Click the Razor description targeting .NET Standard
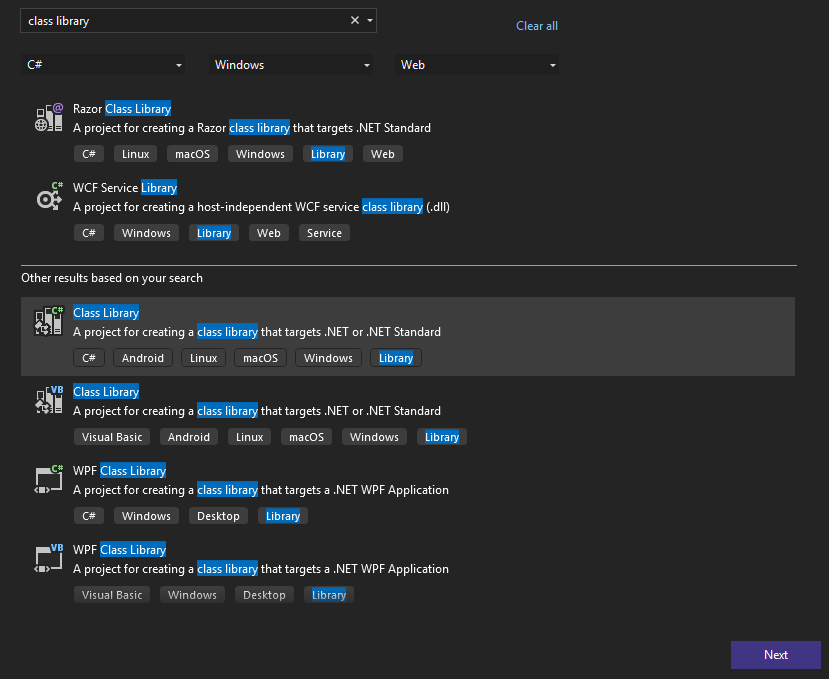Viewport: 829px width, 679px height. pyautogui.click(x=252, y=128)
